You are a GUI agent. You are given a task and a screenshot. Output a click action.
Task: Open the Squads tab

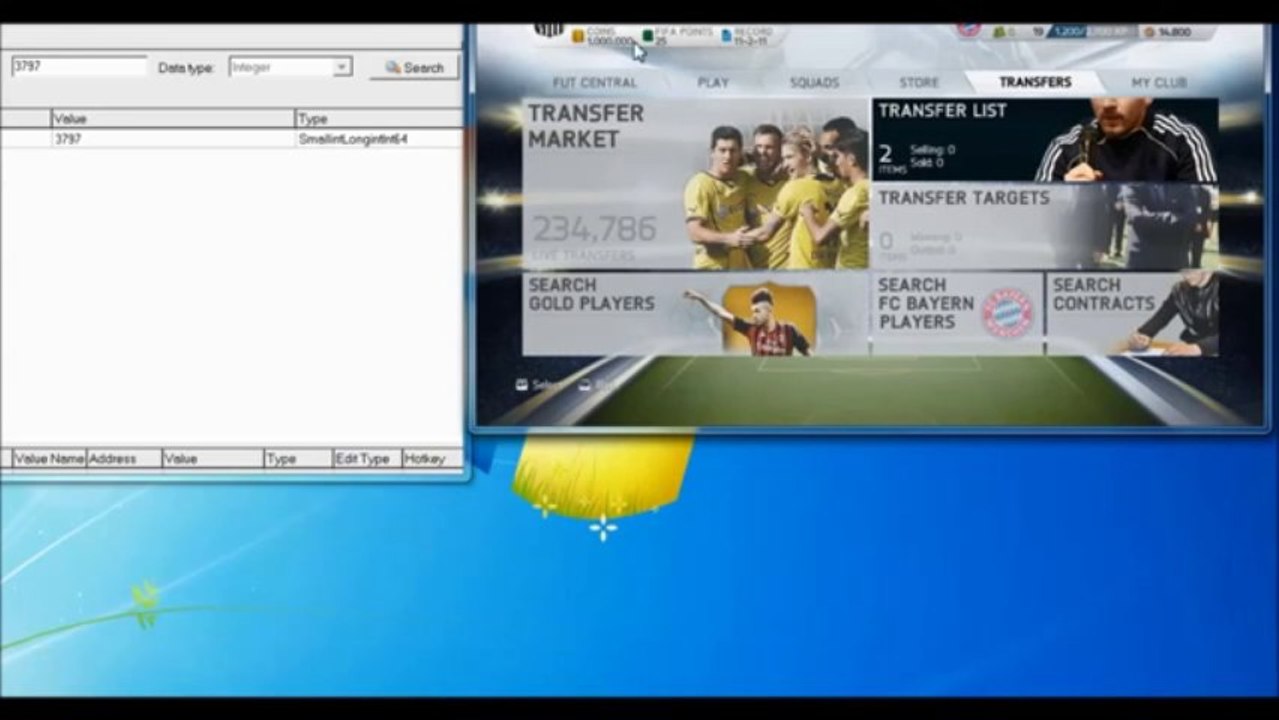[x=814, y=82]
